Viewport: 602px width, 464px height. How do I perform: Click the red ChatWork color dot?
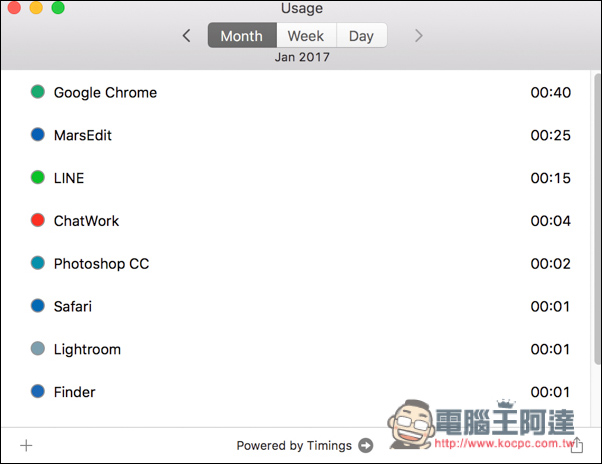coord(38,220)
